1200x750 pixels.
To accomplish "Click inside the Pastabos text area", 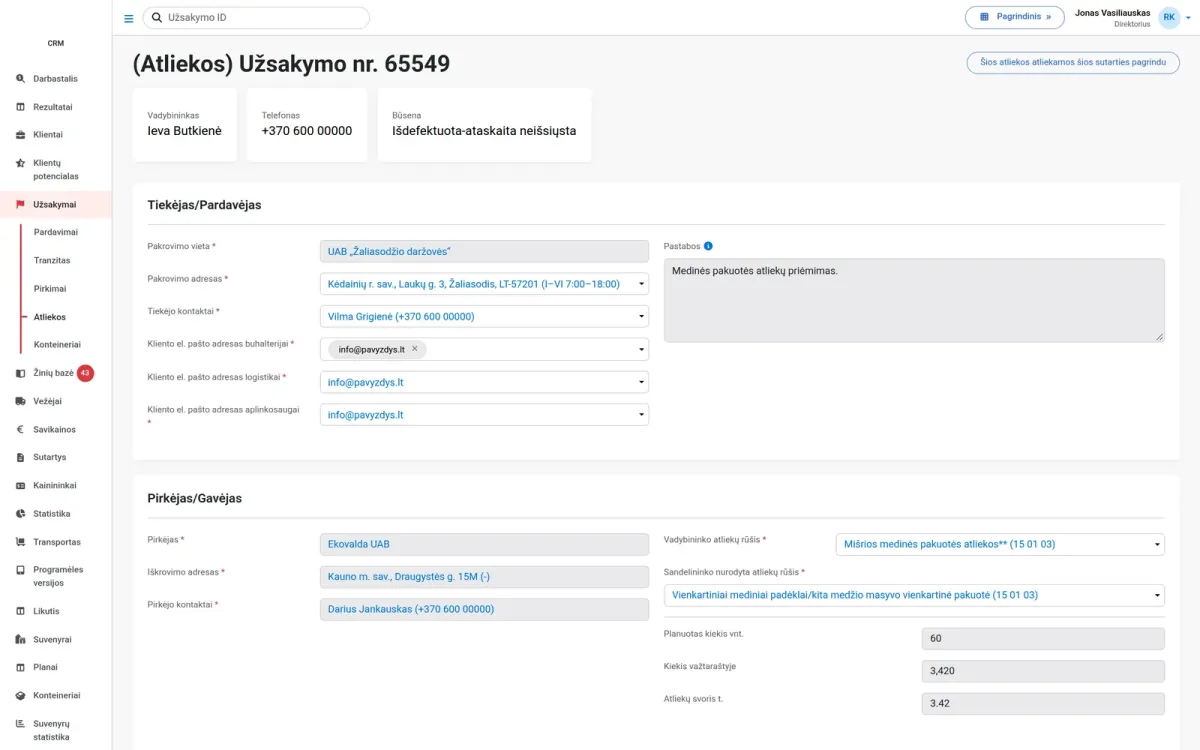I will tap(914, 300).
